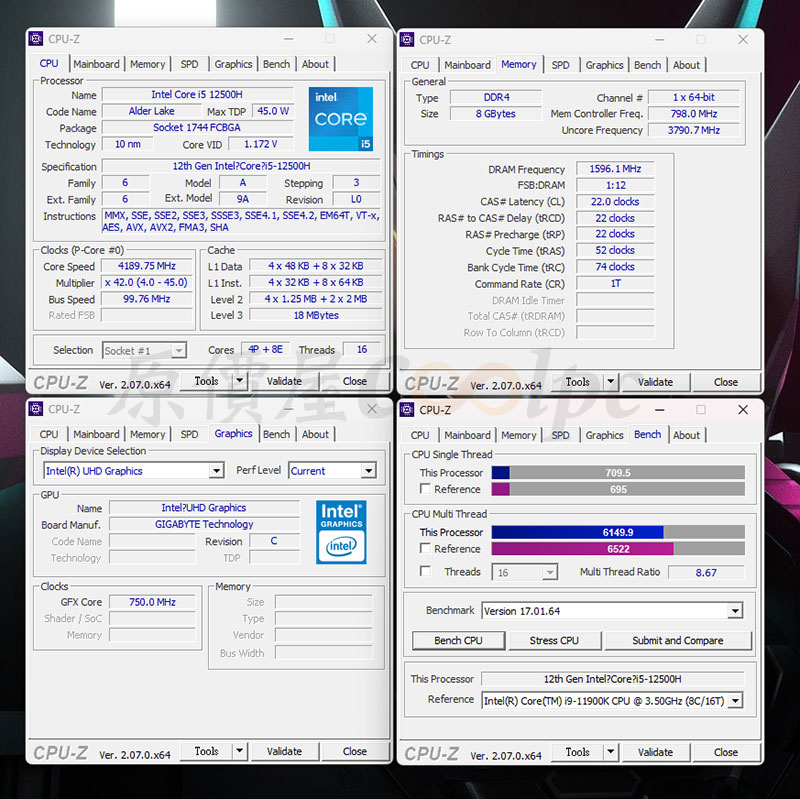Viewport: 800px width, 799px height.
Task: Click the Stress CPU button
Action: [554, 640]
